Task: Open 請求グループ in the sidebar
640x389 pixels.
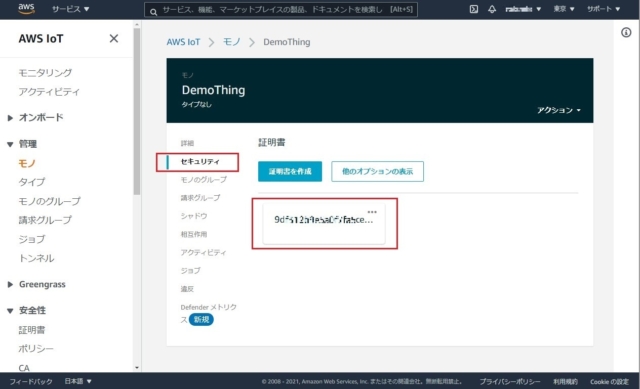Action: coord(45,220)
